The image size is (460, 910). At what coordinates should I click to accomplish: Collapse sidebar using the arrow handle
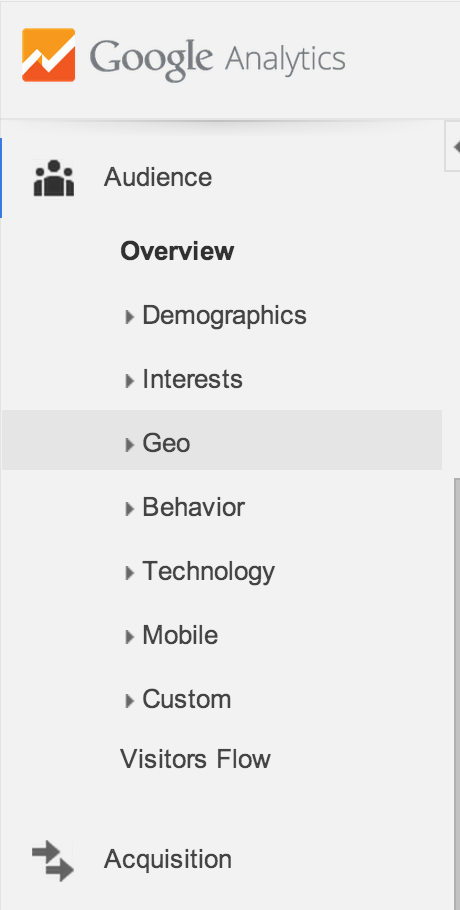point(454,147)
